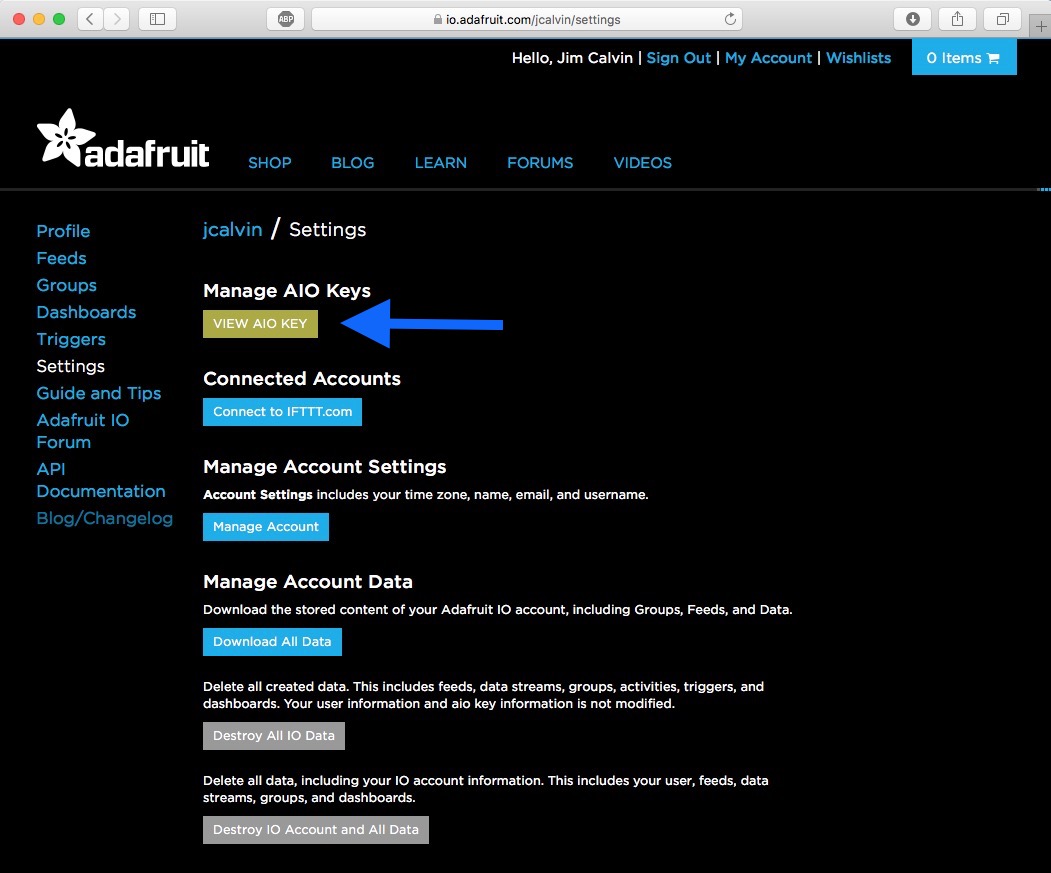The height and width of the screenshot is (873, 1051).
Task: Click the Manage Account button
Action: [265, 527]
